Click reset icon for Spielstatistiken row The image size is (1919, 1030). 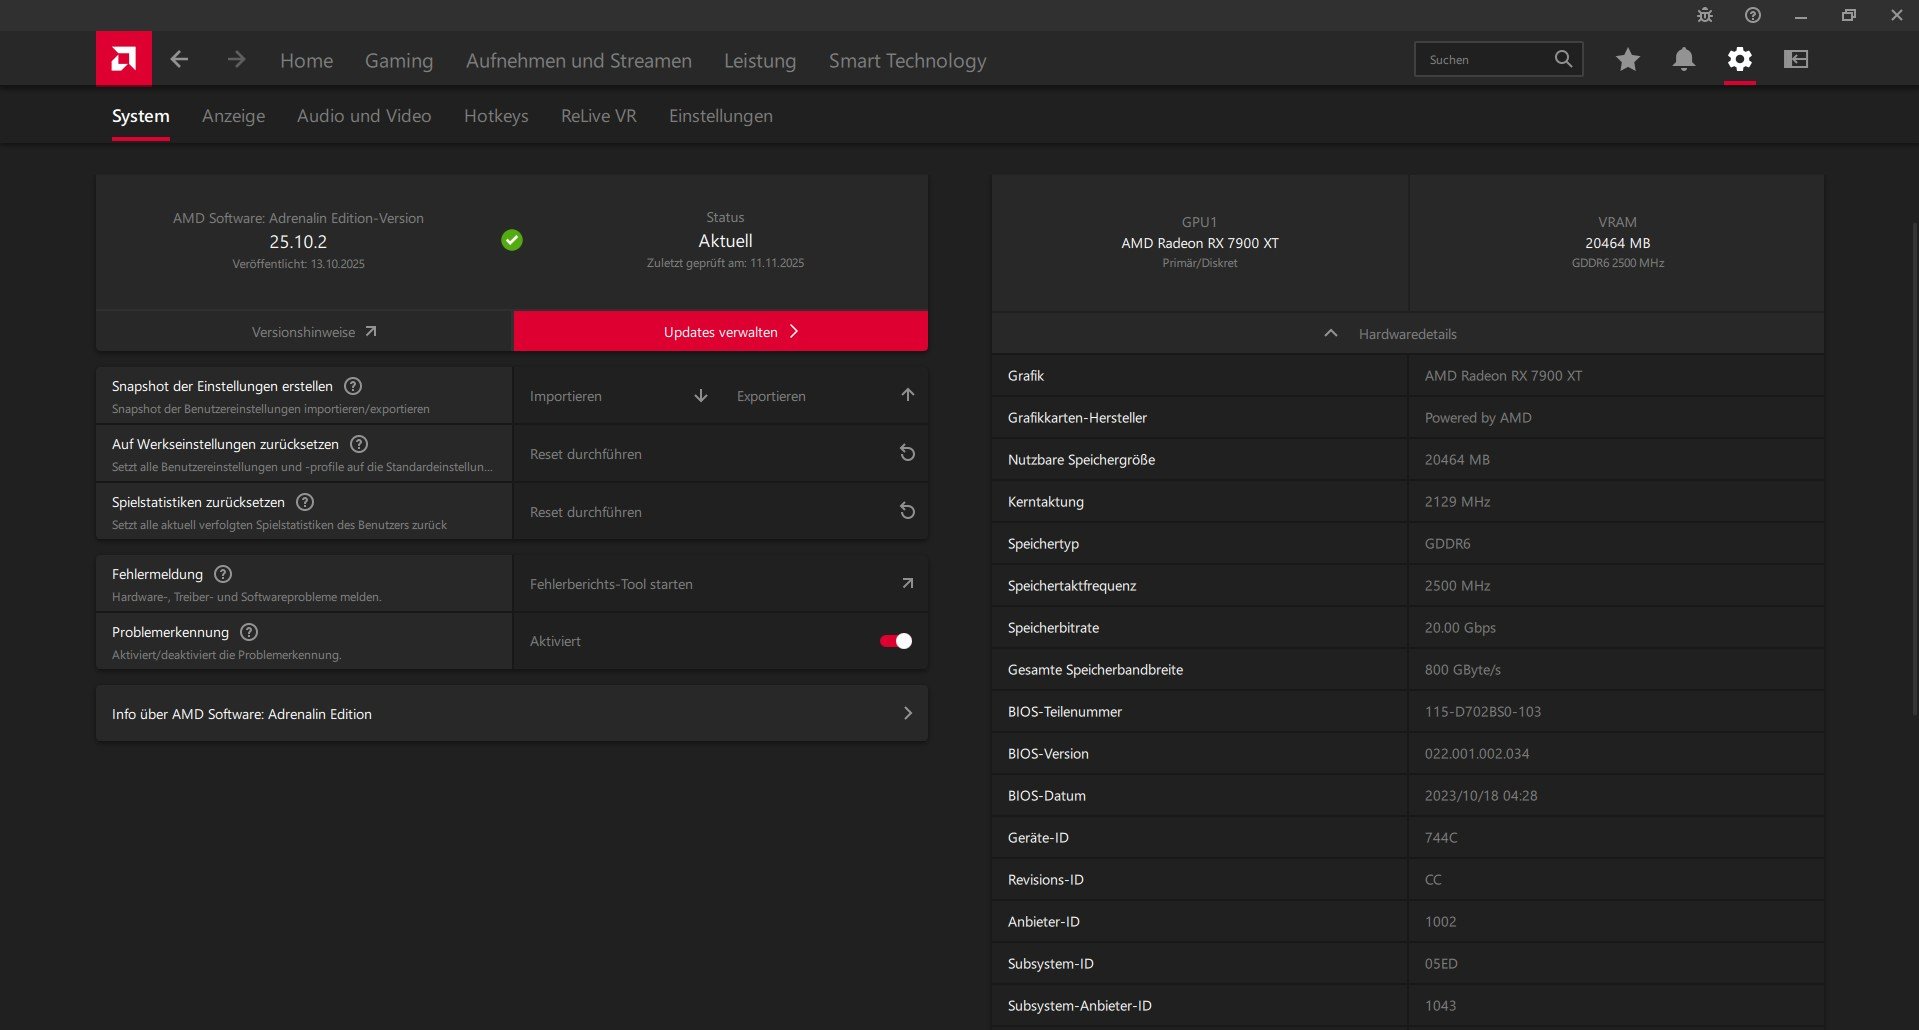[908, 511]
